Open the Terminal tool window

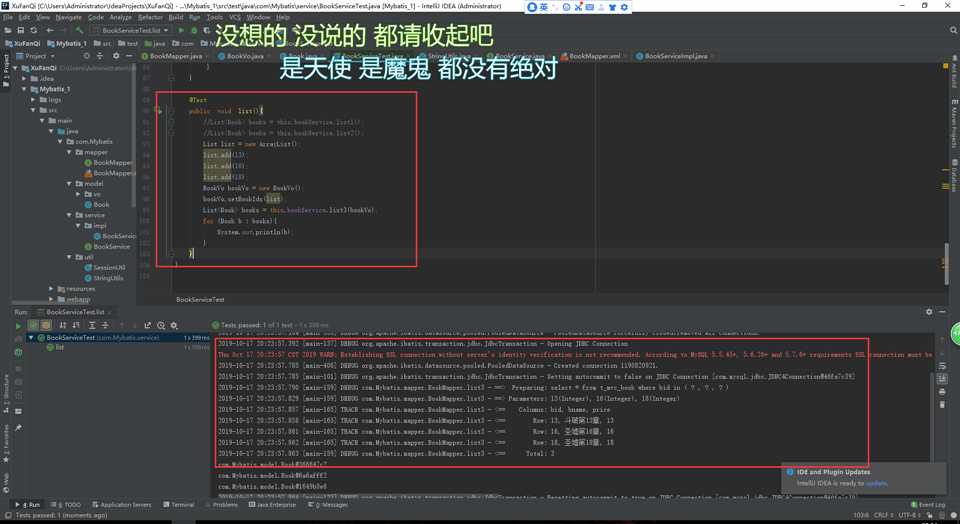coord(179,505)
